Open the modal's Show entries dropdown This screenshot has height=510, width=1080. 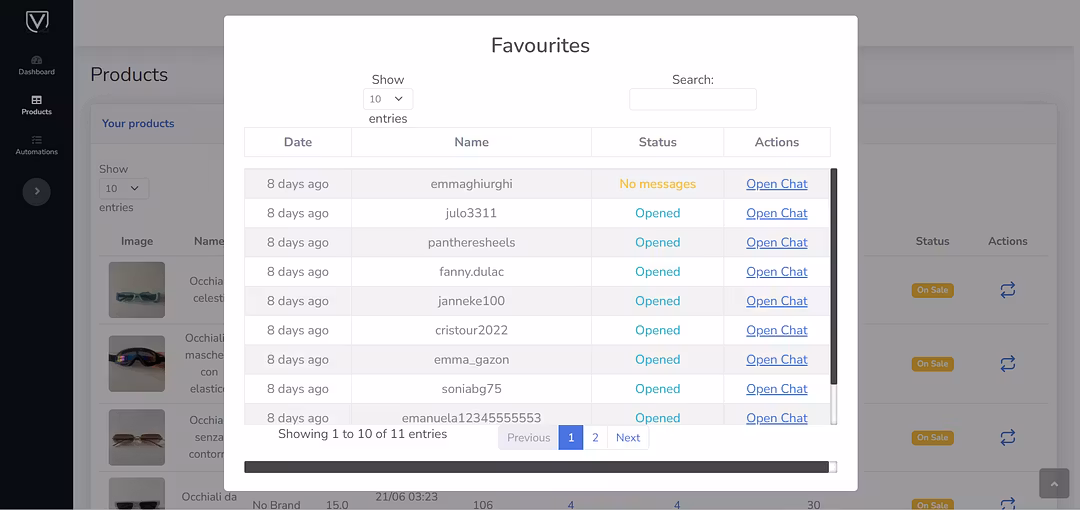tap(387, 99)
